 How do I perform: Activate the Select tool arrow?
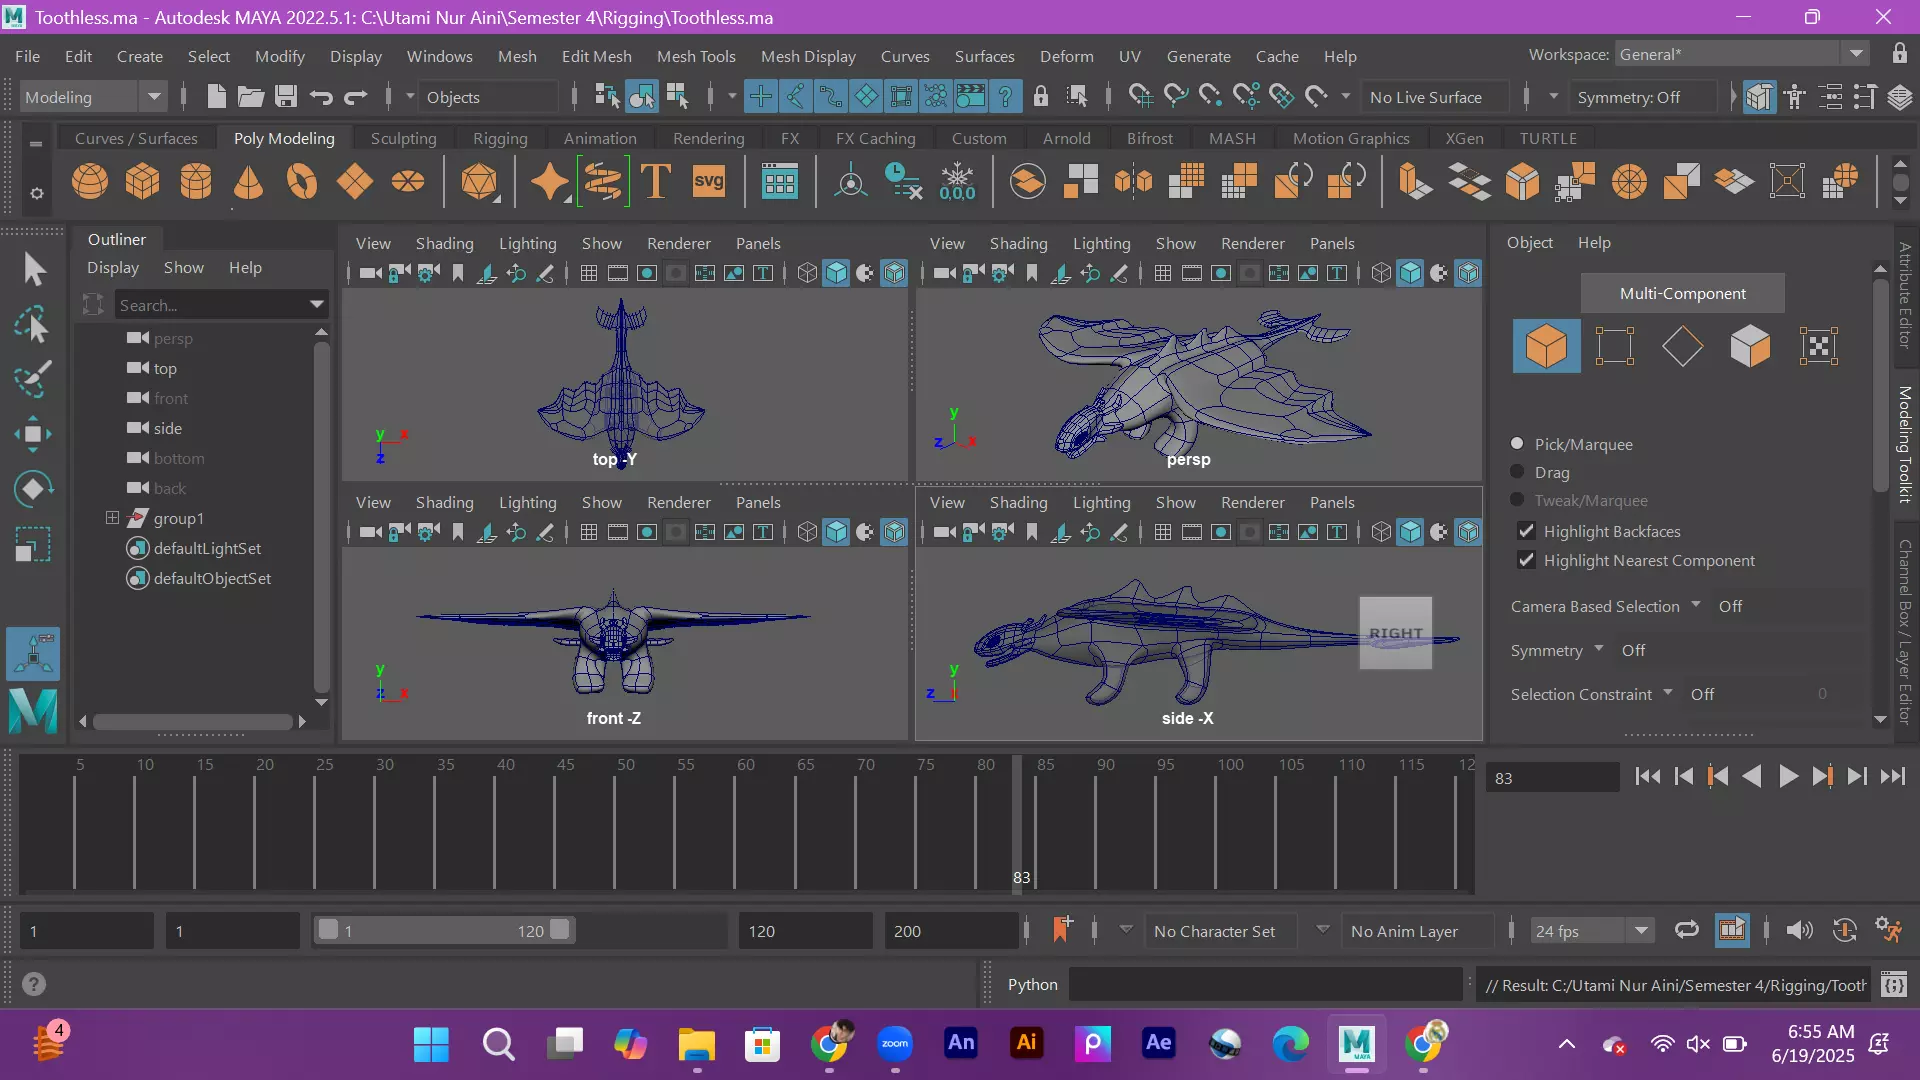[33, 269]
